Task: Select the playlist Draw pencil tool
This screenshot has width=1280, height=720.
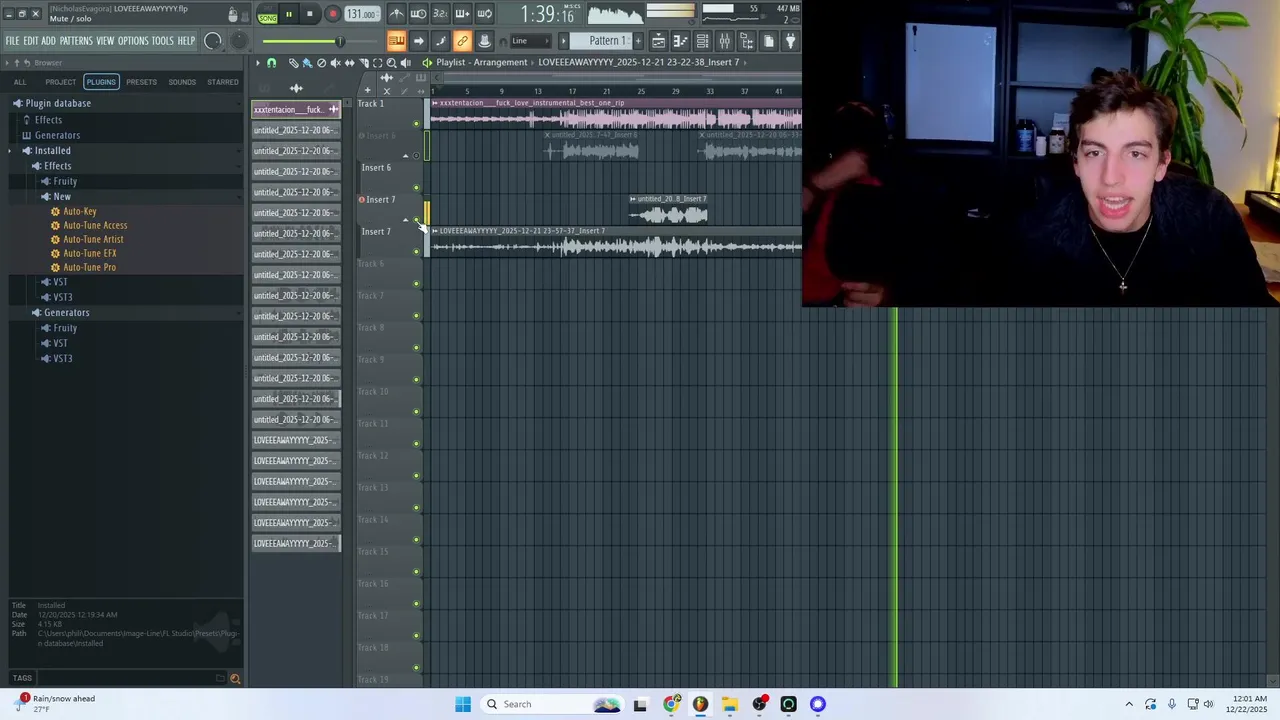Action: (293, 63)
